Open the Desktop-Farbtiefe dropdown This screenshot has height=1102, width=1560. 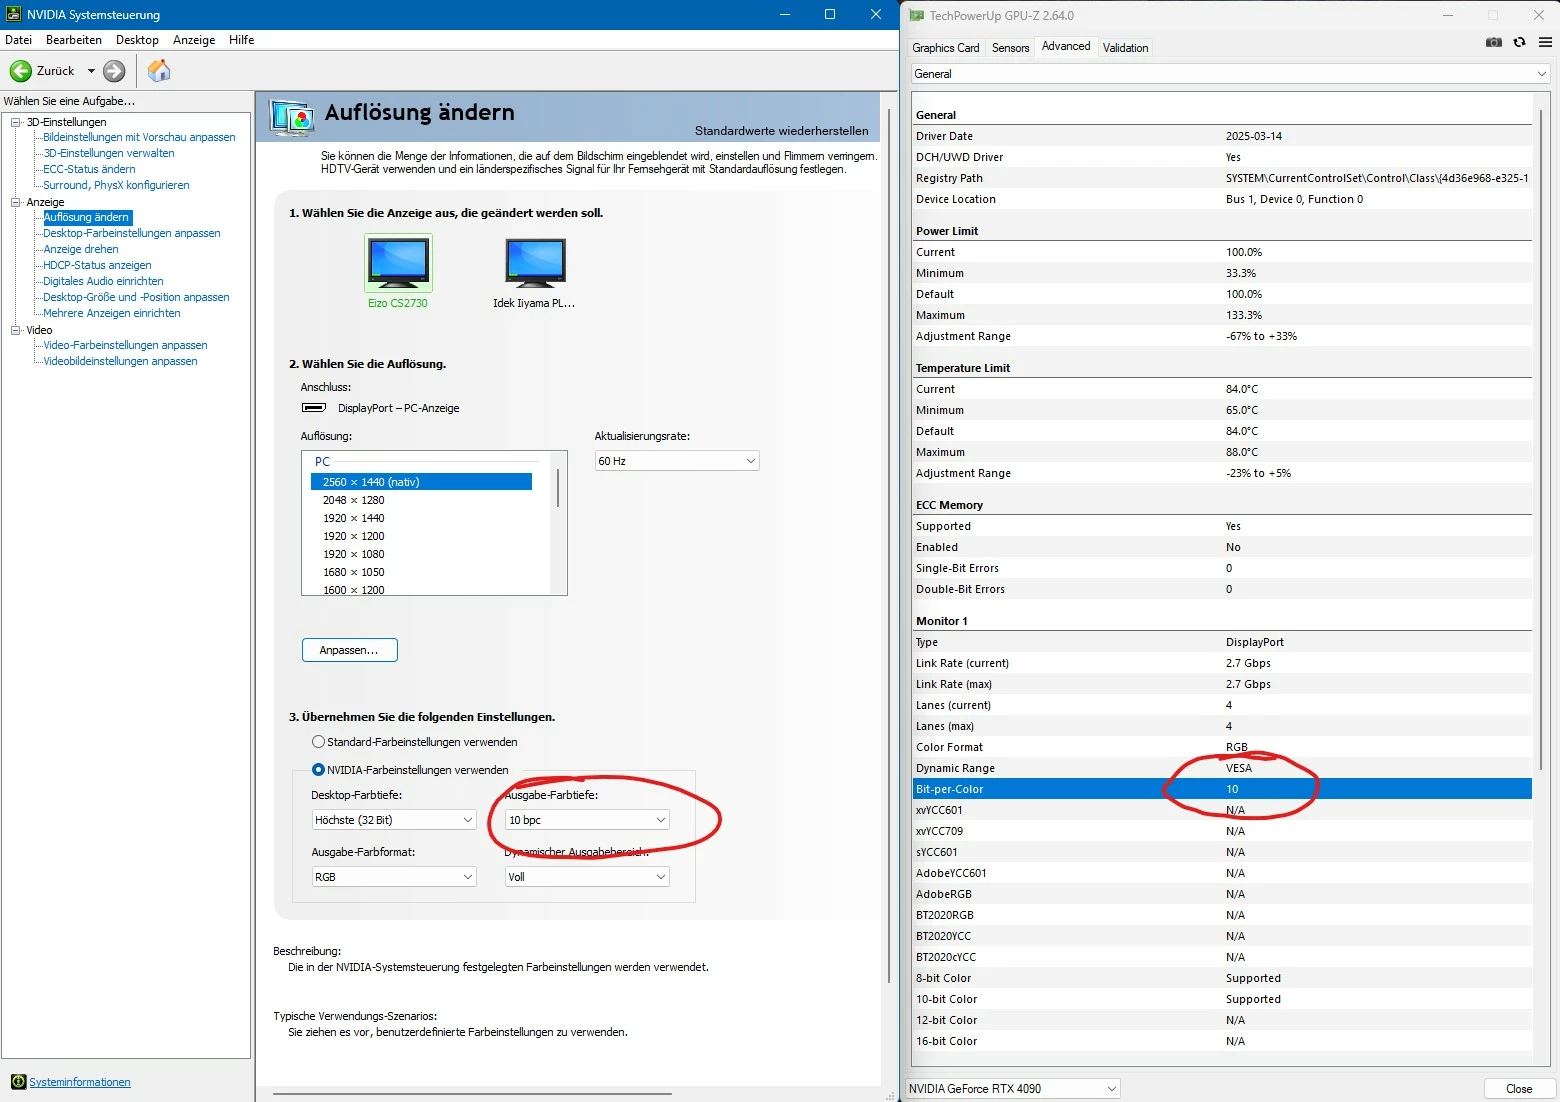click(x=394, y=820)
